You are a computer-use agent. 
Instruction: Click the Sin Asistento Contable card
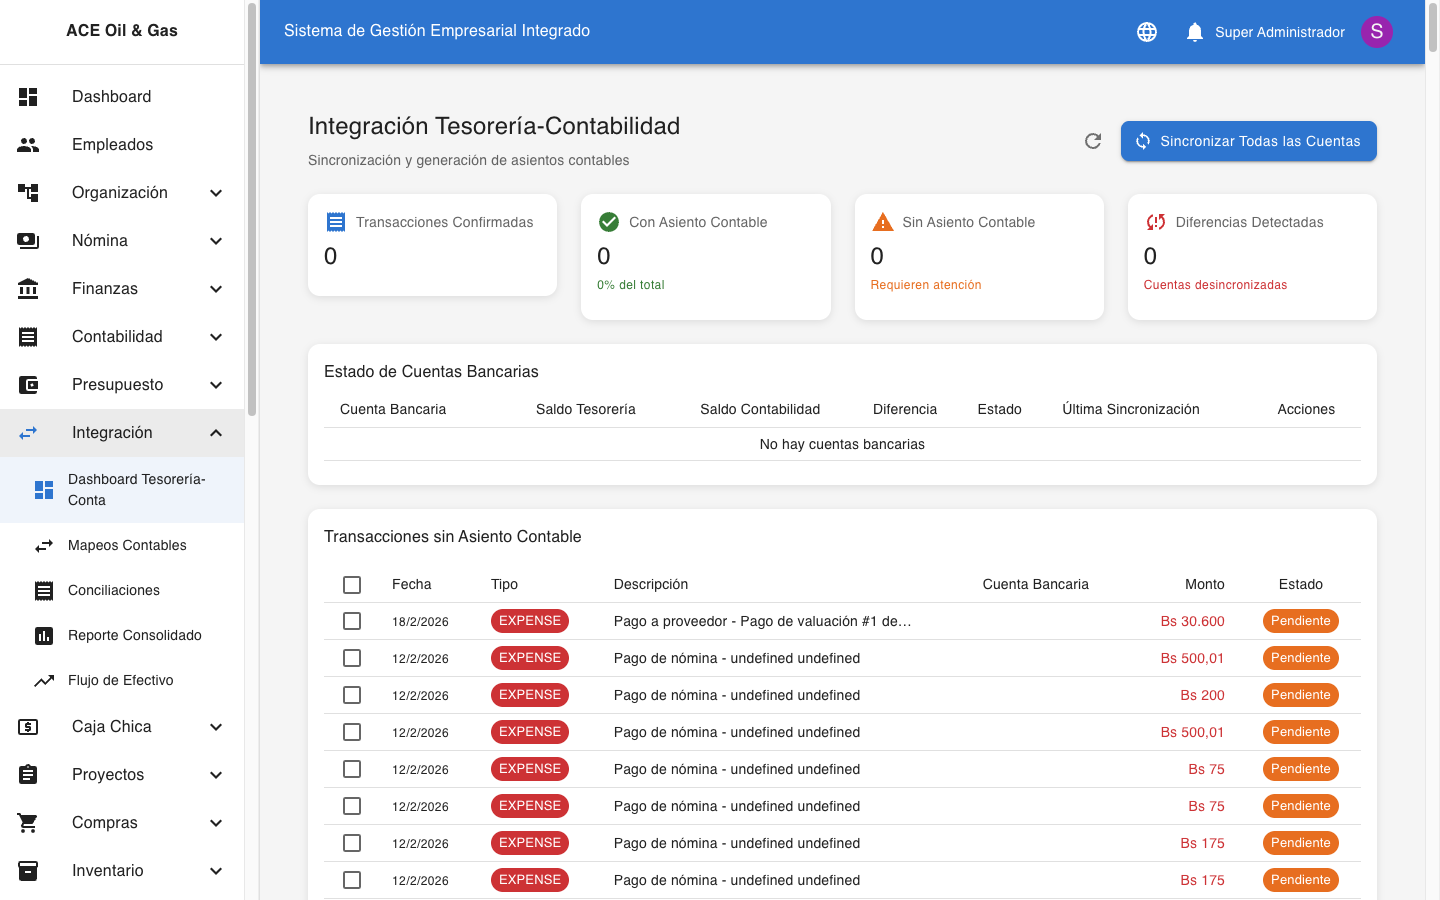[978, 256]
